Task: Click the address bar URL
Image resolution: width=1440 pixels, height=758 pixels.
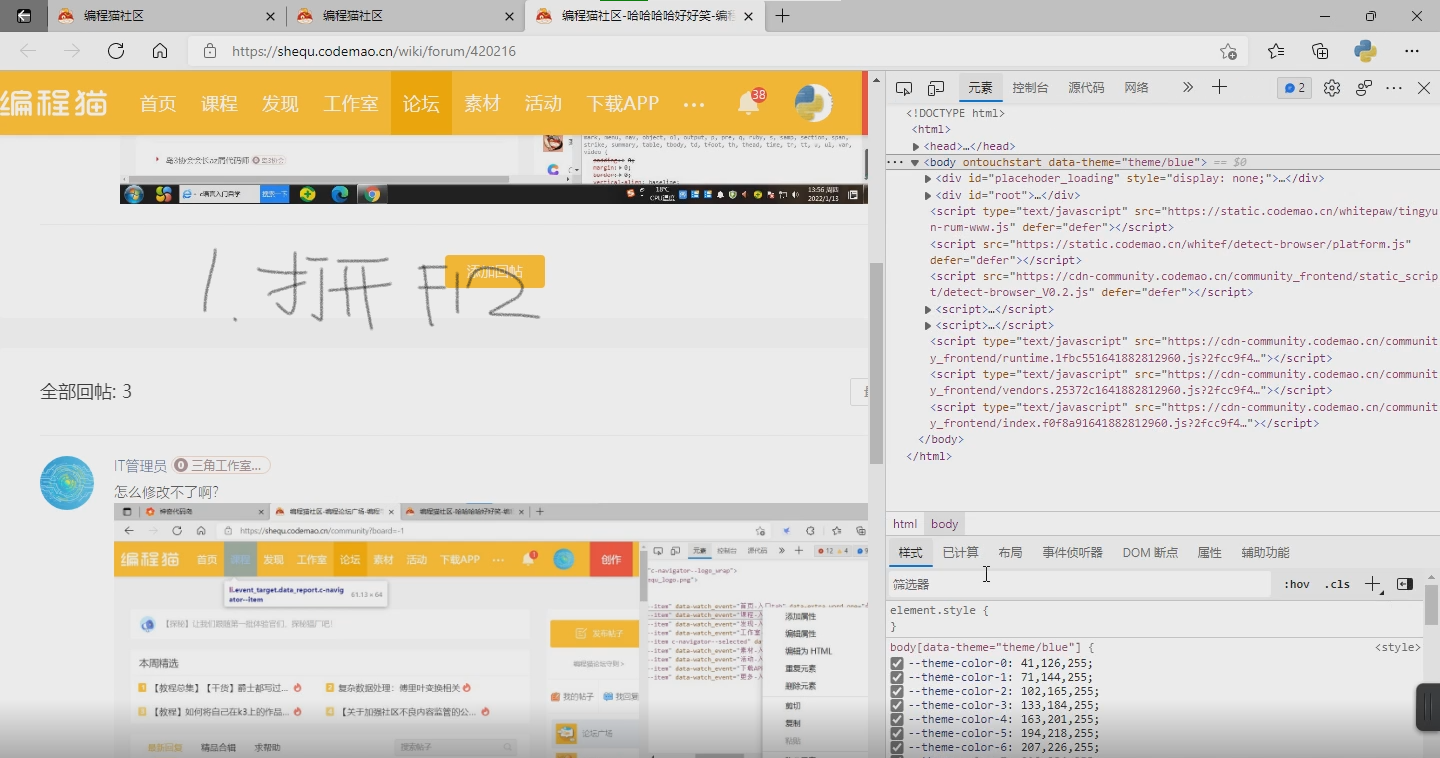Action: pyautogui.click(x=374, y=51)
